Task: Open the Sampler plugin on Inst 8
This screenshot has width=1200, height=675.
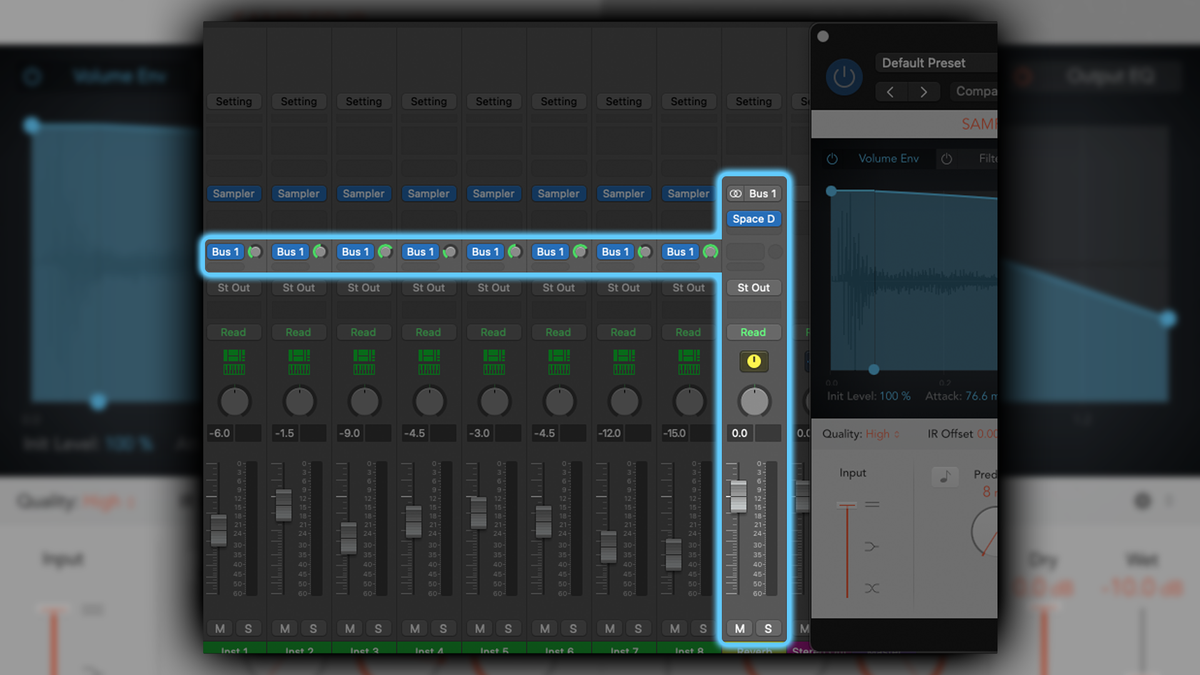Action: coord(688,193)
